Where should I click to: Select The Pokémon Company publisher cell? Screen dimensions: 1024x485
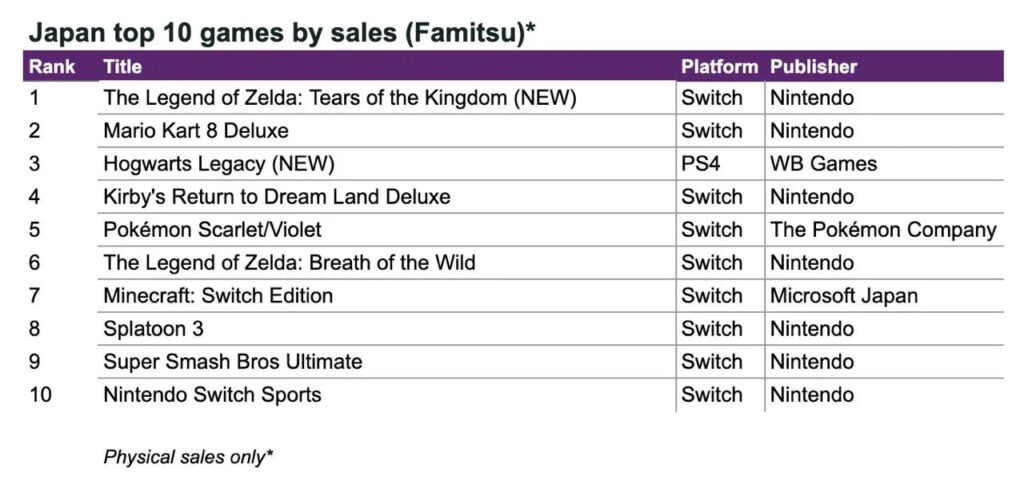coord(883,230)
